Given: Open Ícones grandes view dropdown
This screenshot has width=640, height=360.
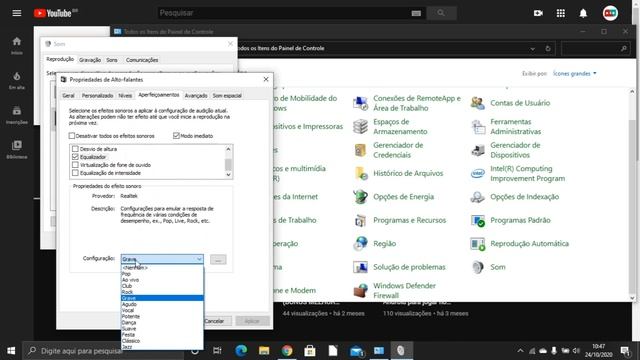Looking at the screenshot, I should [575, 73].
